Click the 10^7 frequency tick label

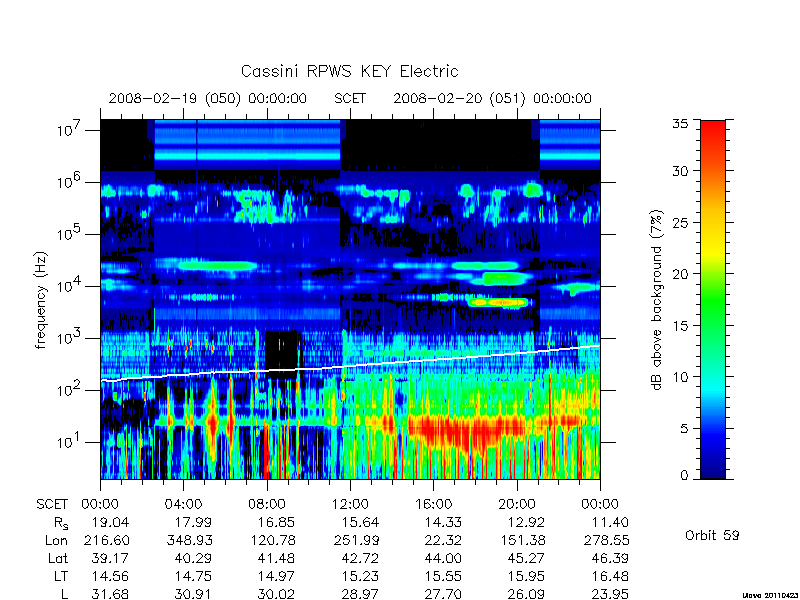click(x=67, y=129)
